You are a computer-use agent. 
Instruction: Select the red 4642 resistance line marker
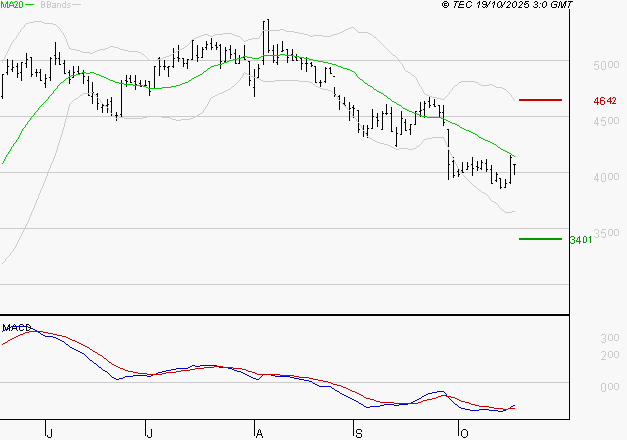[x=540, y=100]
